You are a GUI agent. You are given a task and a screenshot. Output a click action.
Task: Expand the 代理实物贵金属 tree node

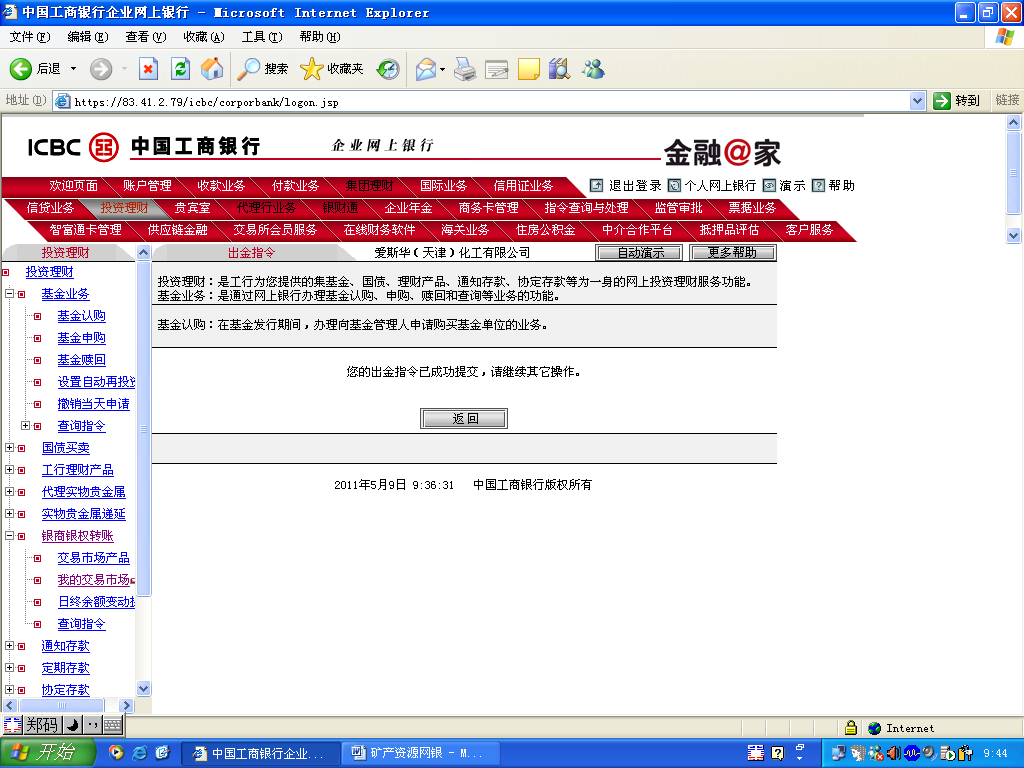click(x=9, y=491)
